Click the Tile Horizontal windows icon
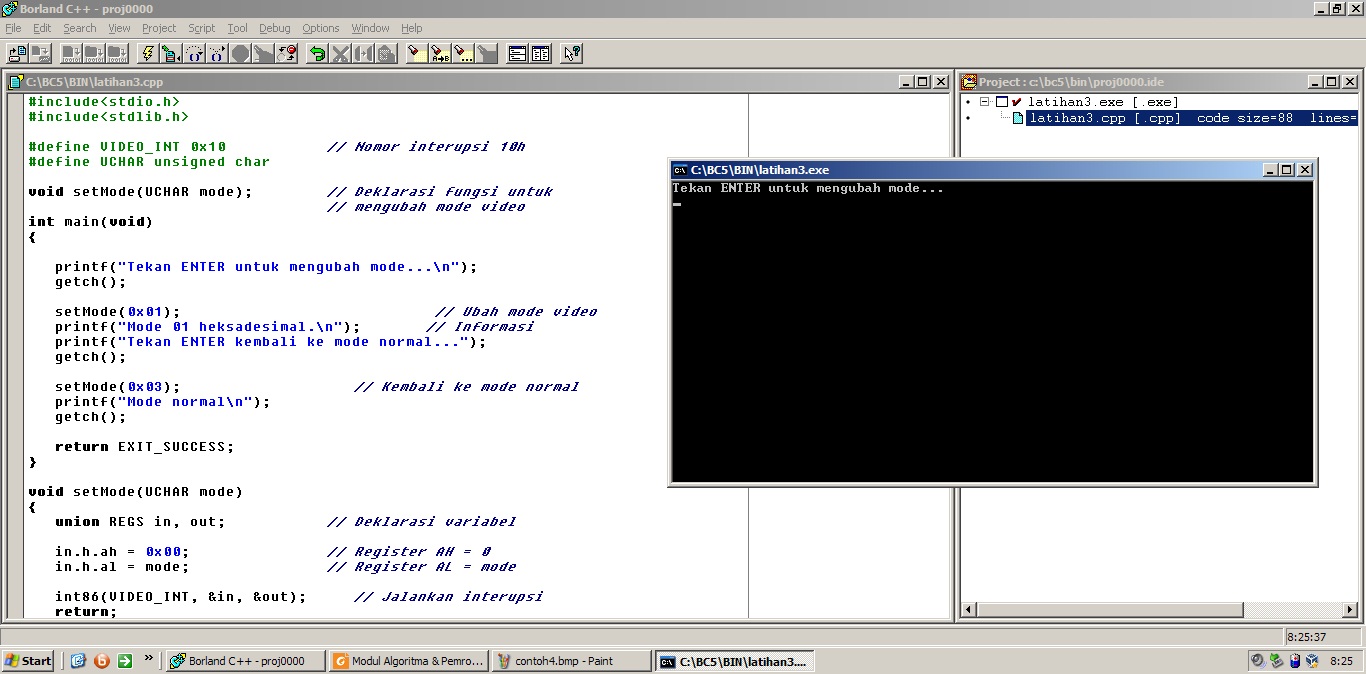 (517, 53)
